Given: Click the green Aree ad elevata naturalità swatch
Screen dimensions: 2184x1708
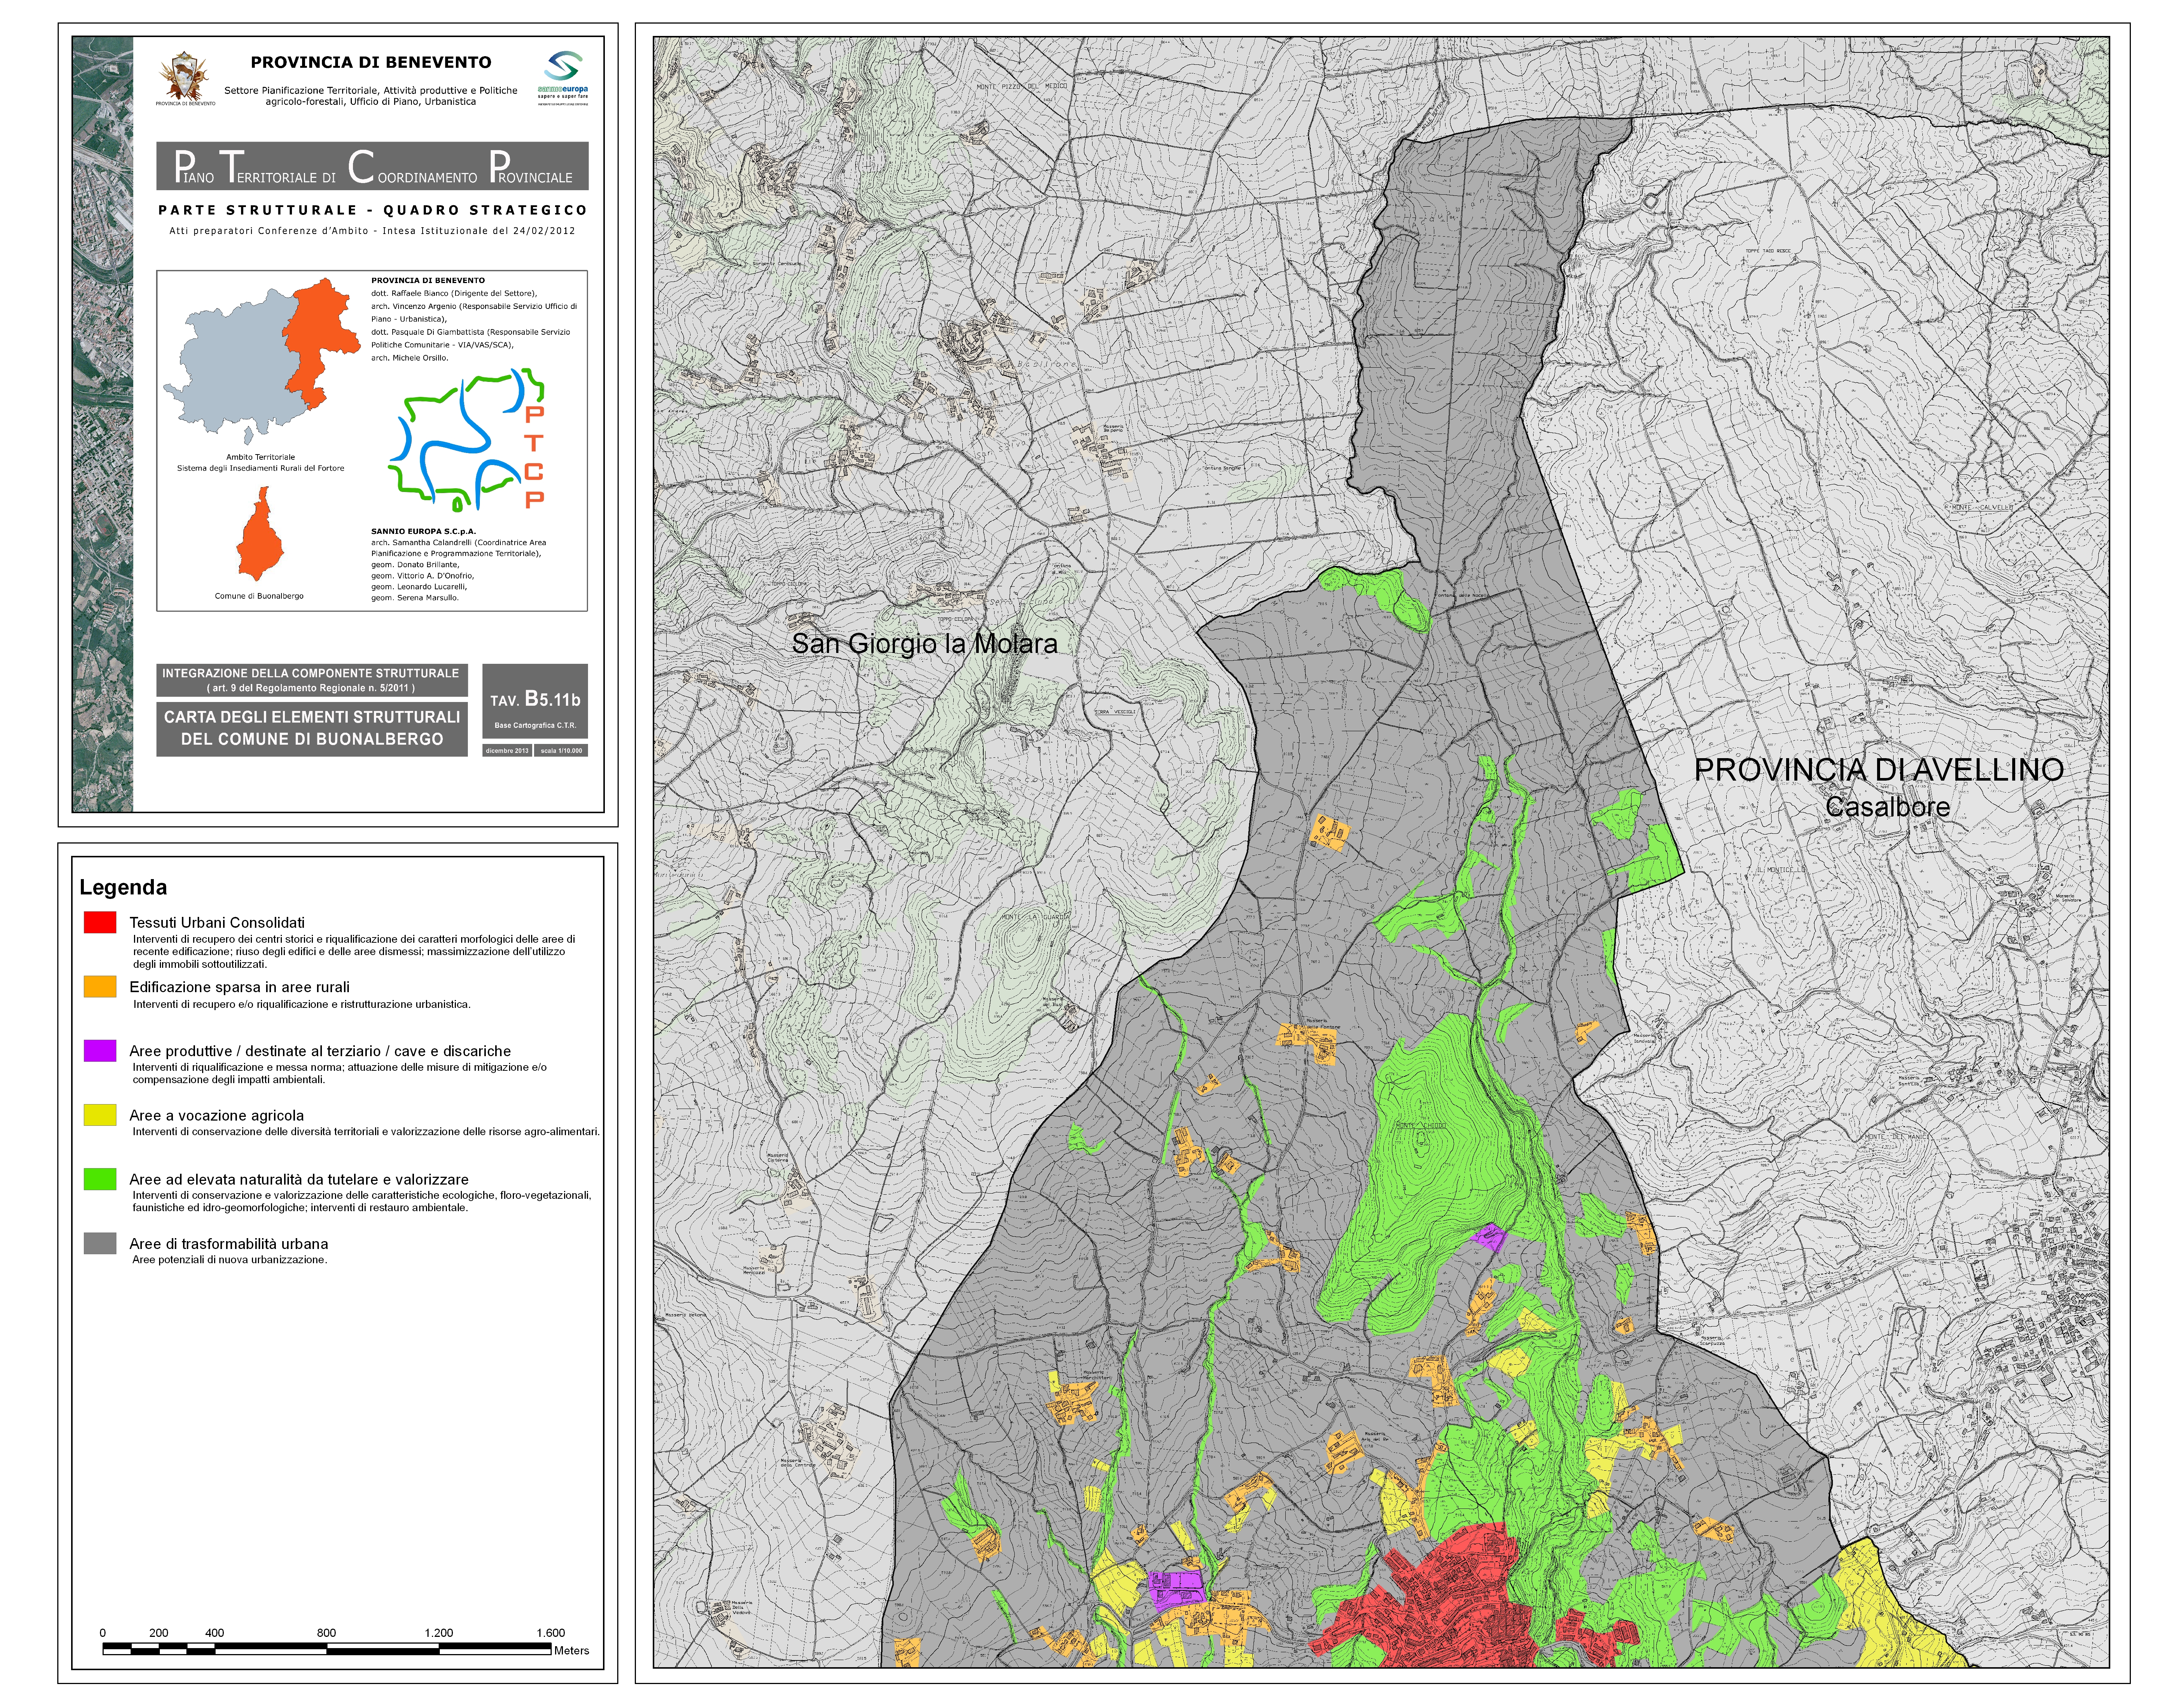Looking at the screenshot, I should 100,1179.
